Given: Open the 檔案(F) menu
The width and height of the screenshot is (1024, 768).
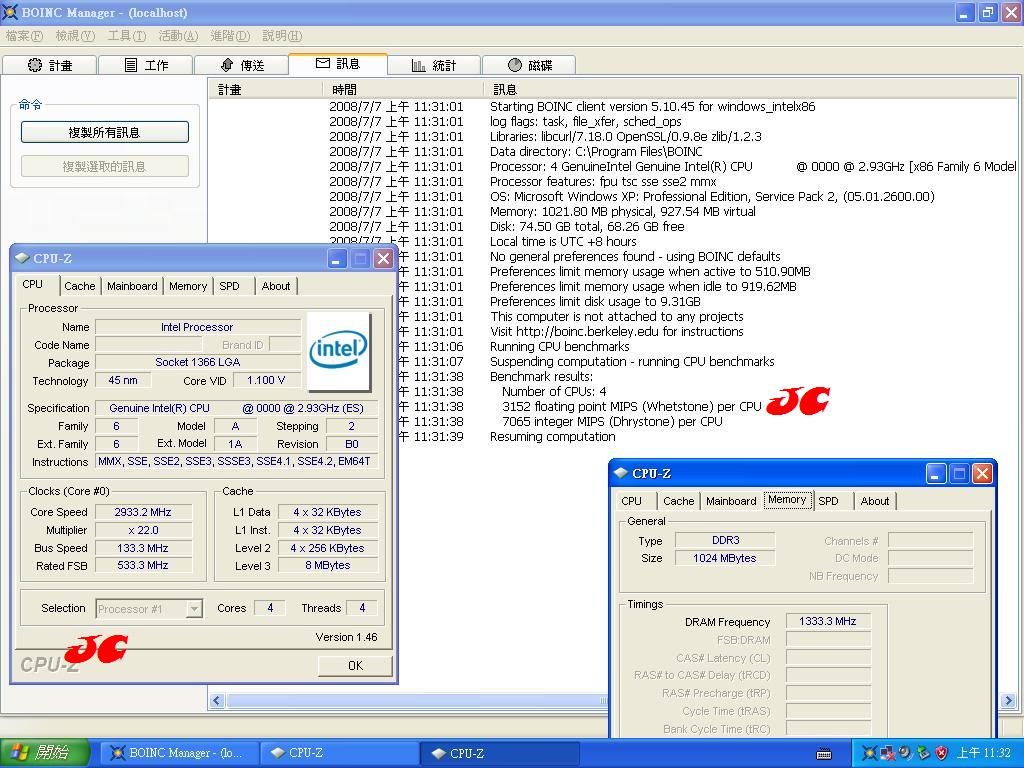Looking at the screenshot, I should tap(24, 36).
